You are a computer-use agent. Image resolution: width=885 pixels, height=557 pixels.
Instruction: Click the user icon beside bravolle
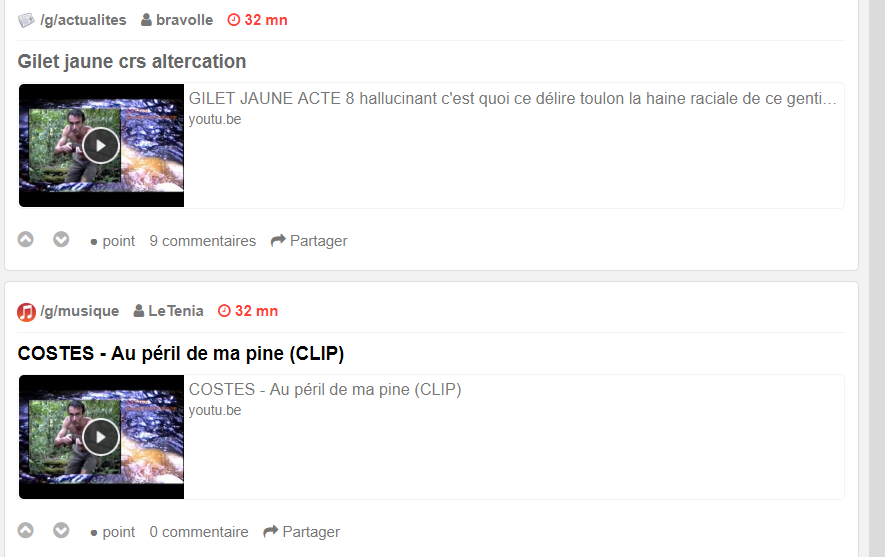coord(146,20)
